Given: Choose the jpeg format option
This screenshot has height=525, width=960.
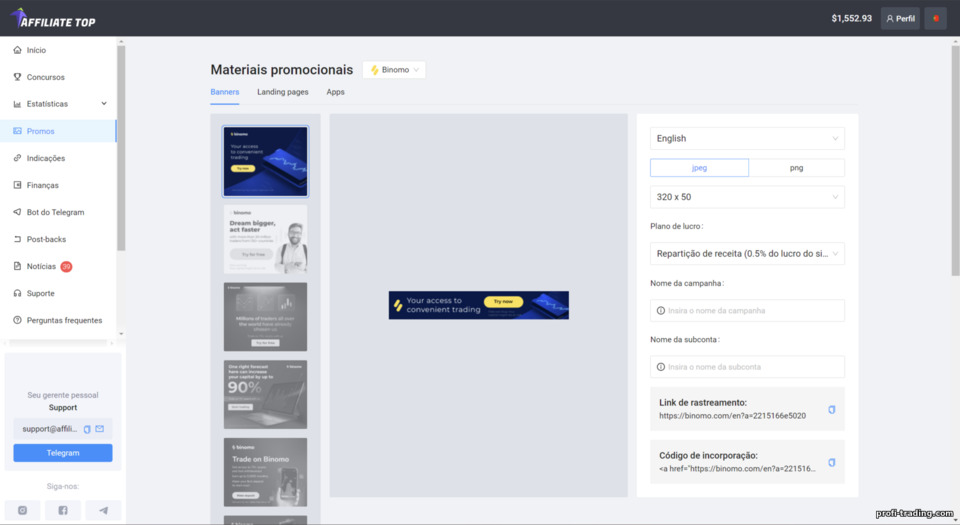Looking at the screenshot, I should (699, 168).
